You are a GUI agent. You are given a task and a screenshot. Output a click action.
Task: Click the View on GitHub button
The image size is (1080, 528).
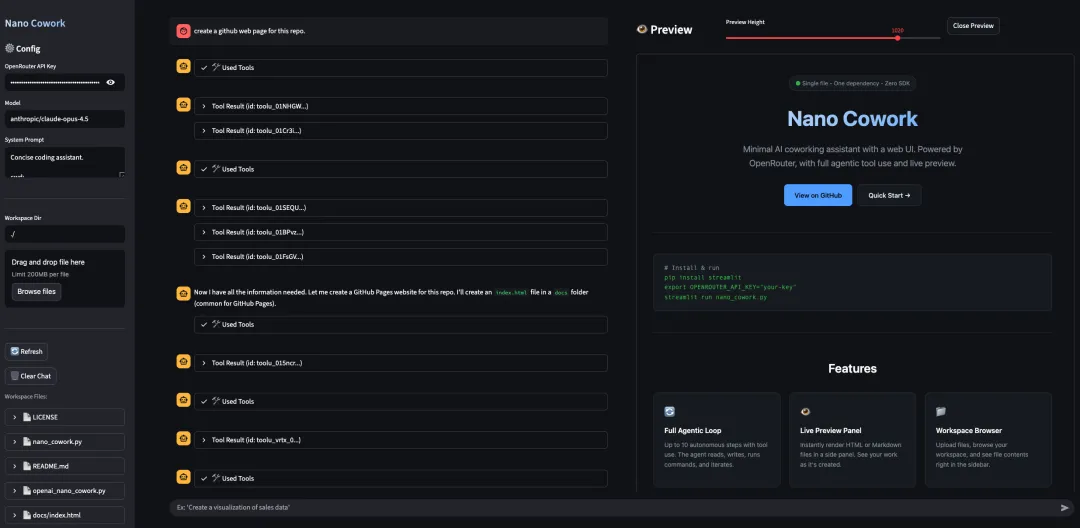point(818,195)
